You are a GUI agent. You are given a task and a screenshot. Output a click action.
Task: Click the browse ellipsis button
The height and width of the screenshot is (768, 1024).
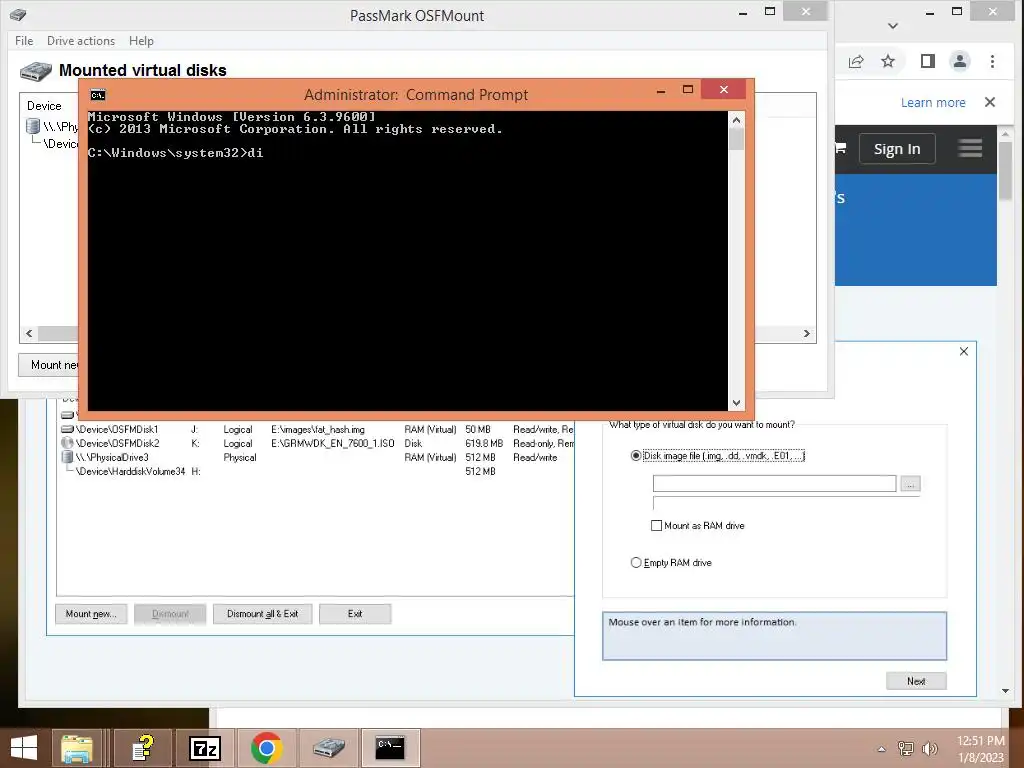(x=910, y=483)
